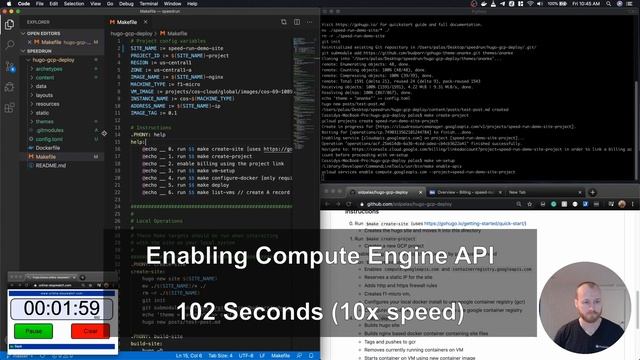The height and width of the screenshot is (360, 640).
Task: Click the feedback icon in status bar
Action: click(300, 356)
